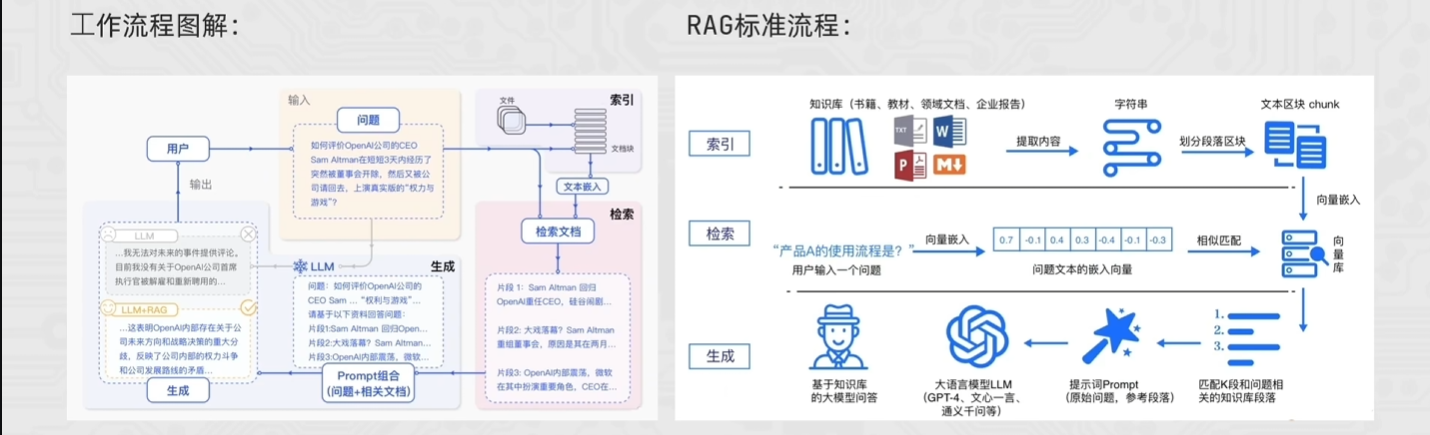Click the 检索 stage label in RAG flow
Screen dimensions: 1430x435
721,234
